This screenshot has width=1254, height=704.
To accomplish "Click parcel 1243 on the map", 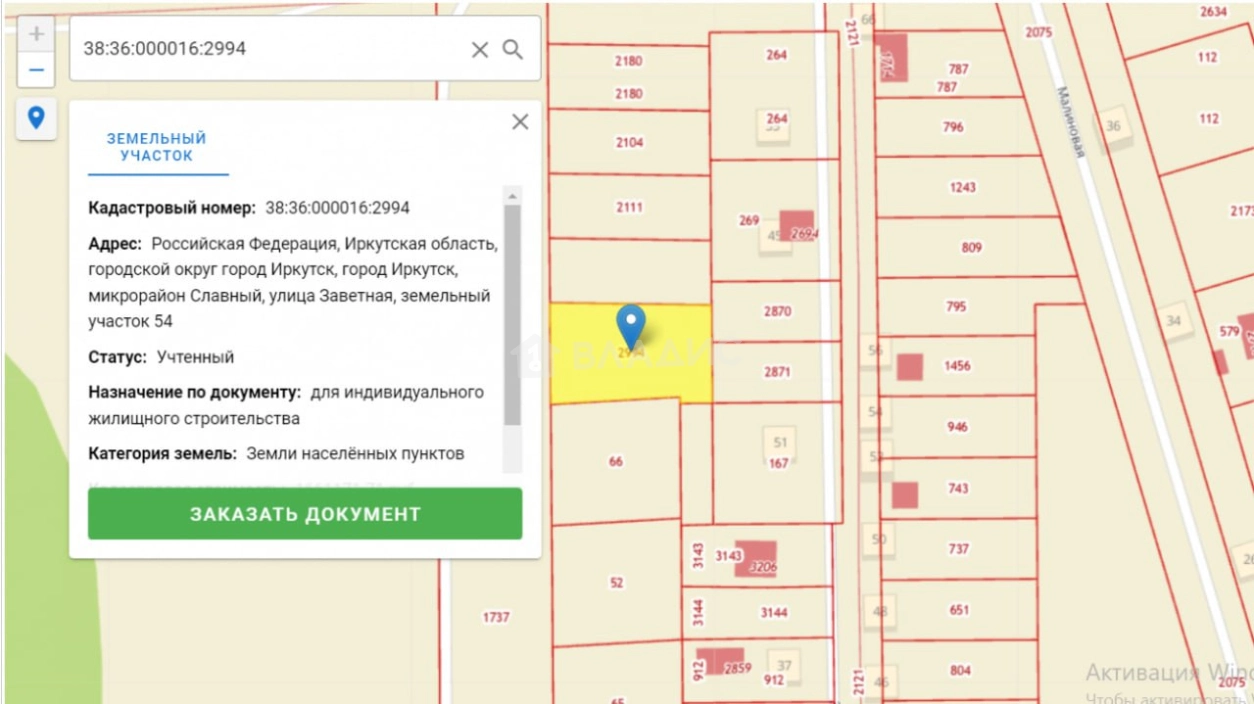I will (x=962, y=187).
